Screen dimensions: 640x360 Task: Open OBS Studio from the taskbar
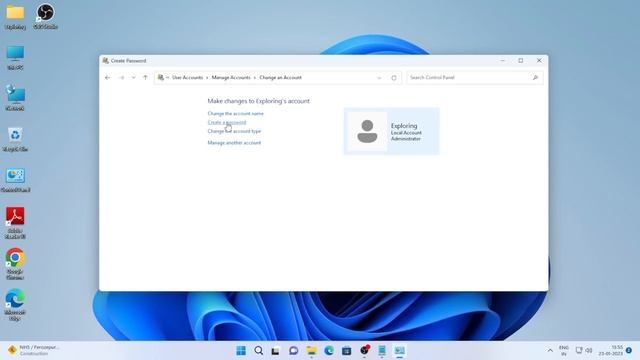[364, 351]
